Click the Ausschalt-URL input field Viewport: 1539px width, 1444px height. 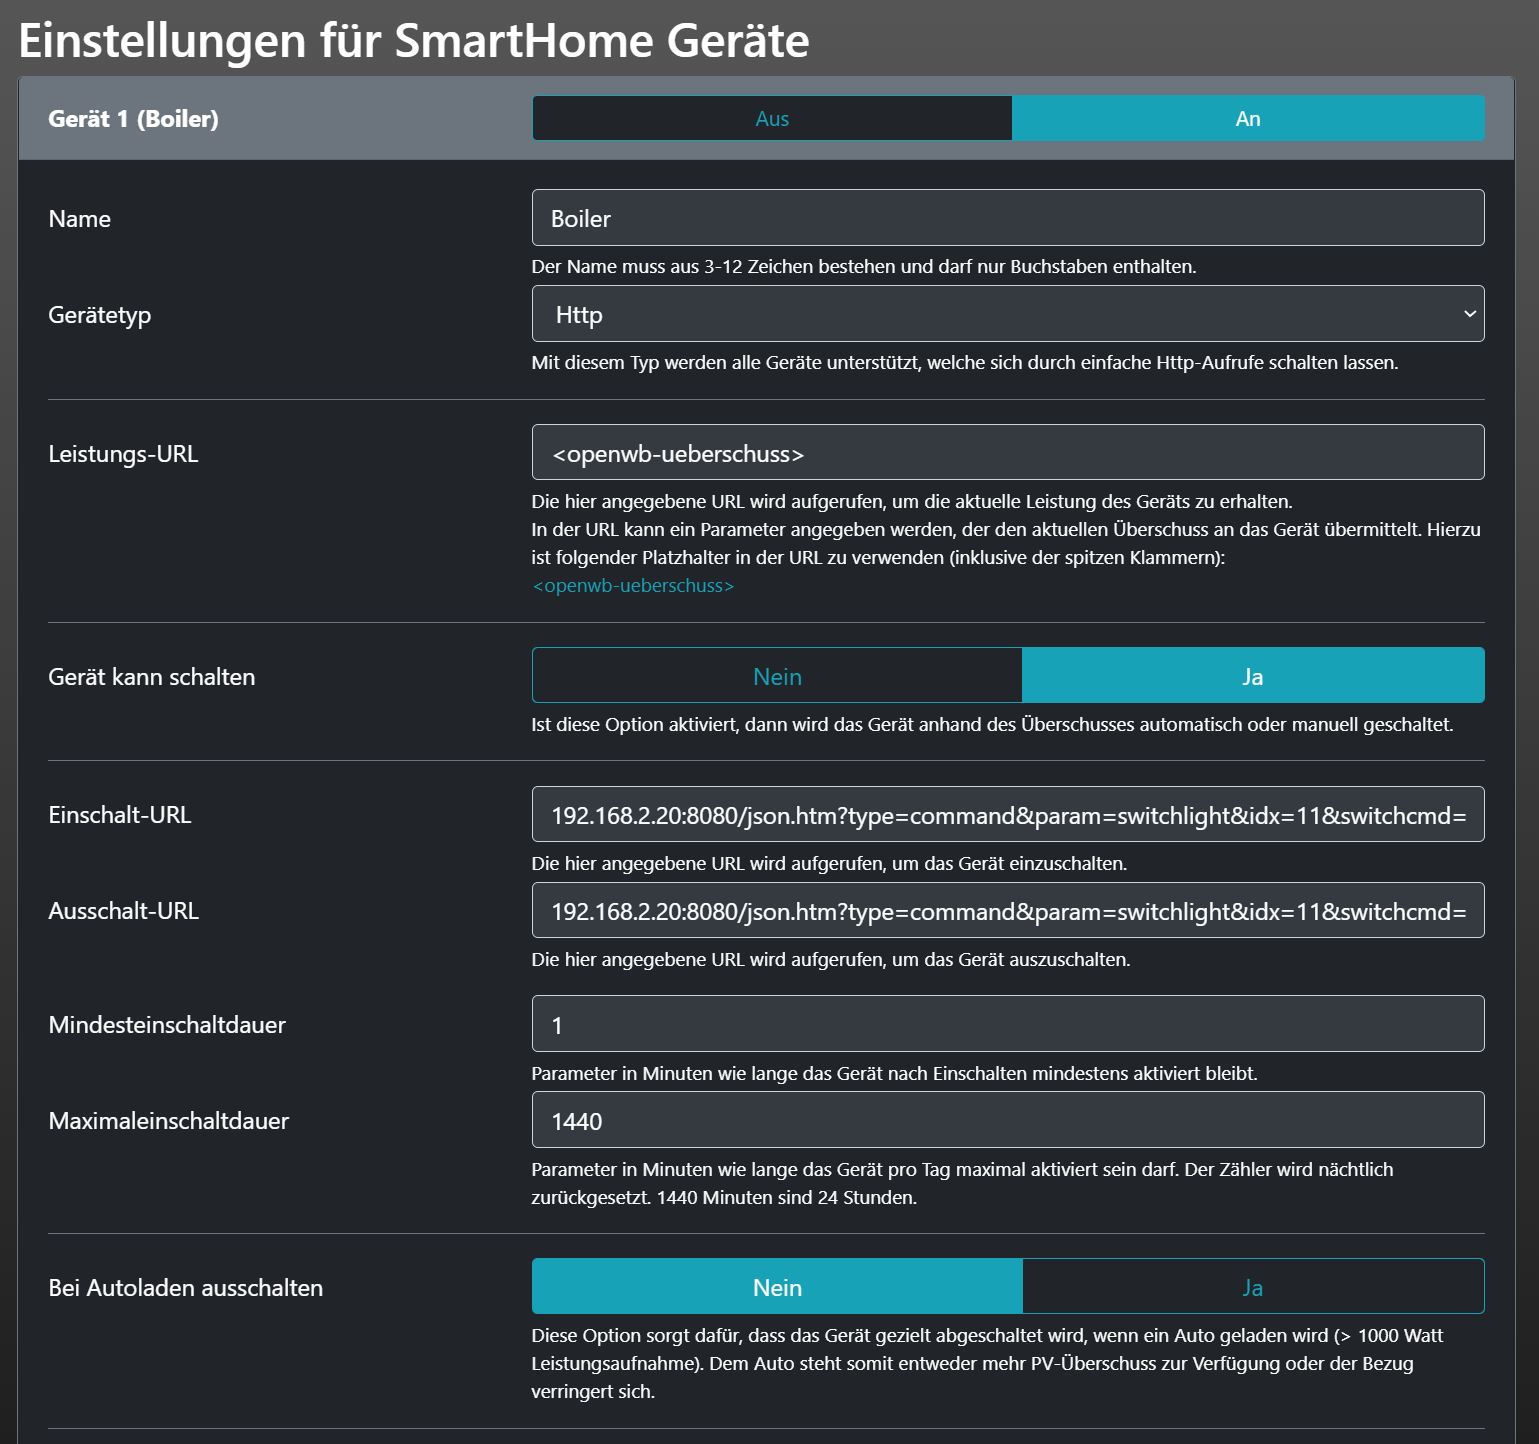click(1007, 911)
